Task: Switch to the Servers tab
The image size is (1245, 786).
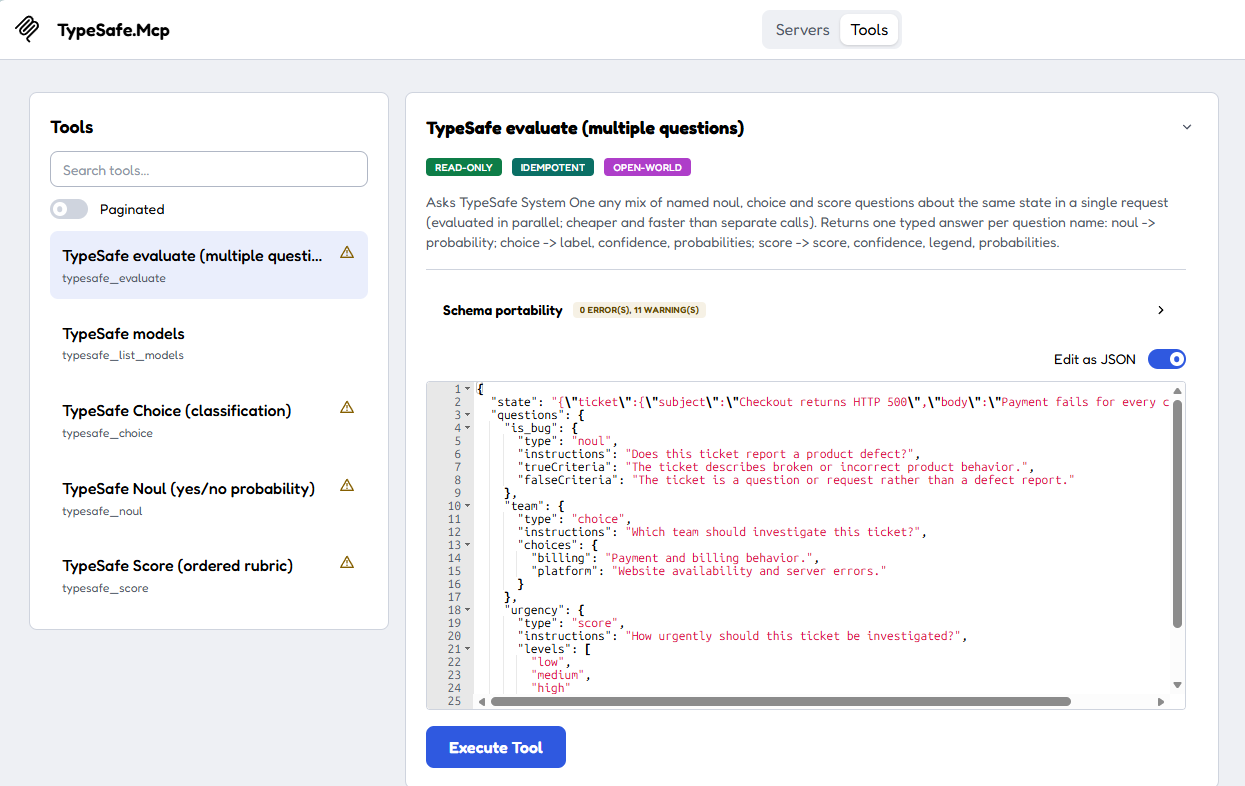Action: (802, 30)
